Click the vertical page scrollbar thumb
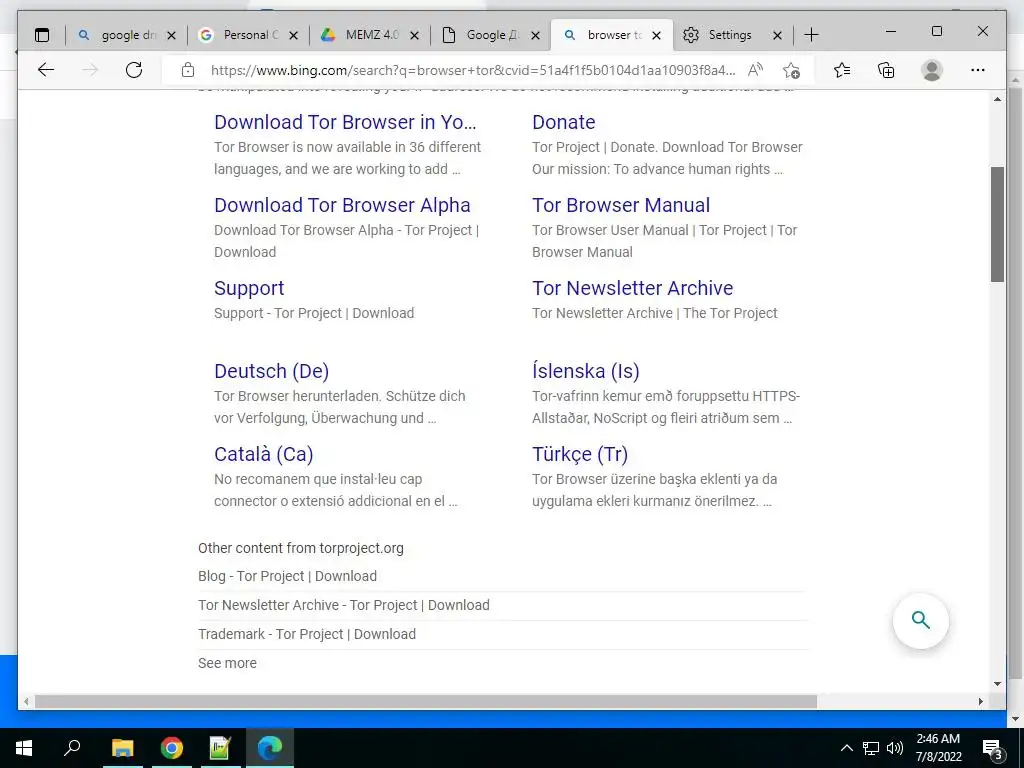The height and width of the screenshot is (768, 1024). coord(997,224)
